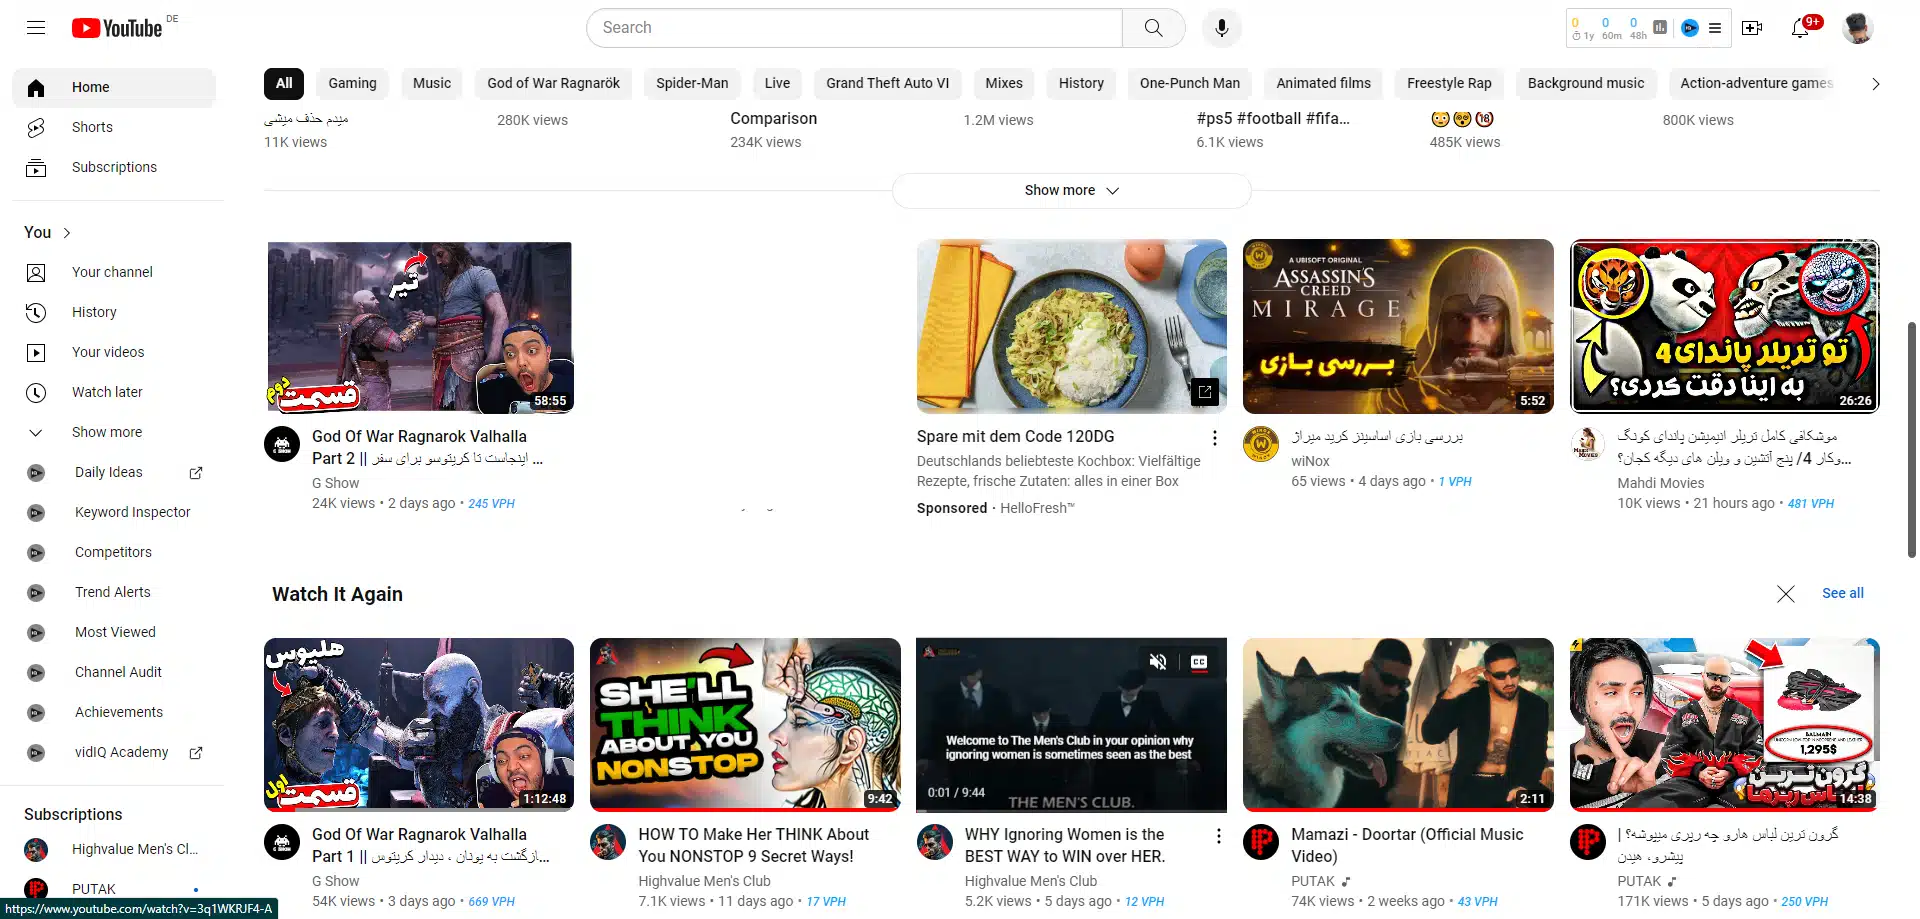Click the See all link
Screen dimensions: 1920x919
1842,593
